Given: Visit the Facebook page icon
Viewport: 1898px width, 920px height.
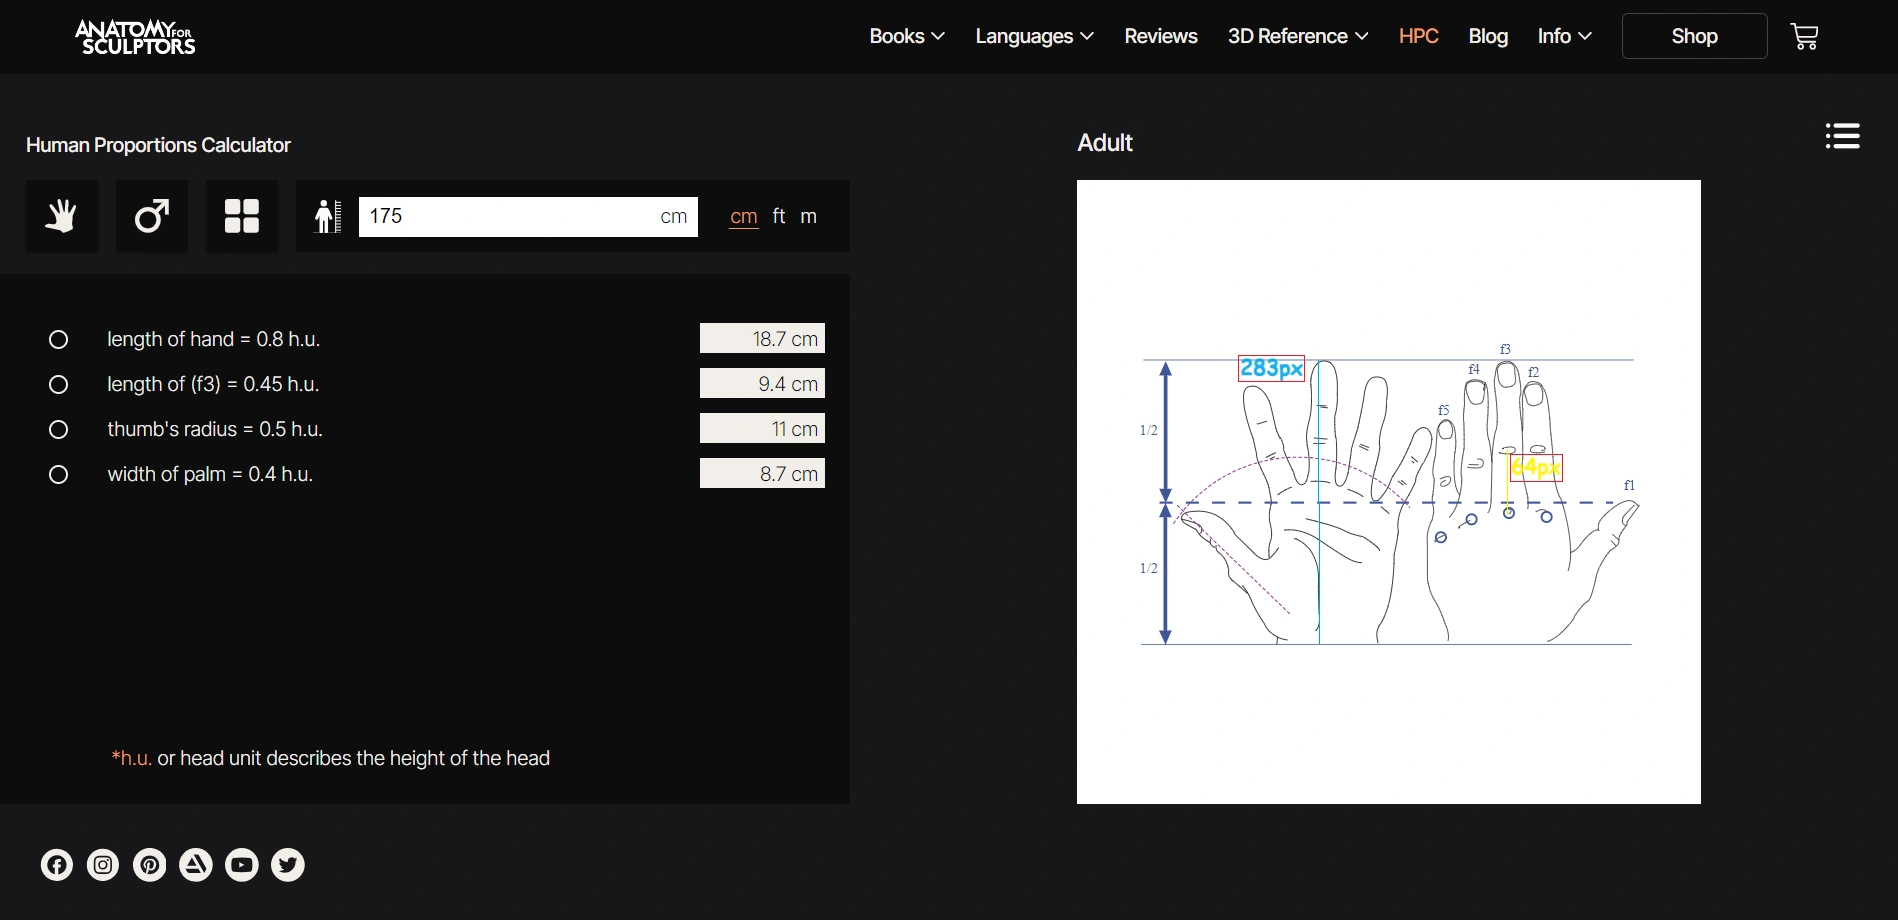Looking at the screenshot, I should pyautogui.click(x=57, y=865).
